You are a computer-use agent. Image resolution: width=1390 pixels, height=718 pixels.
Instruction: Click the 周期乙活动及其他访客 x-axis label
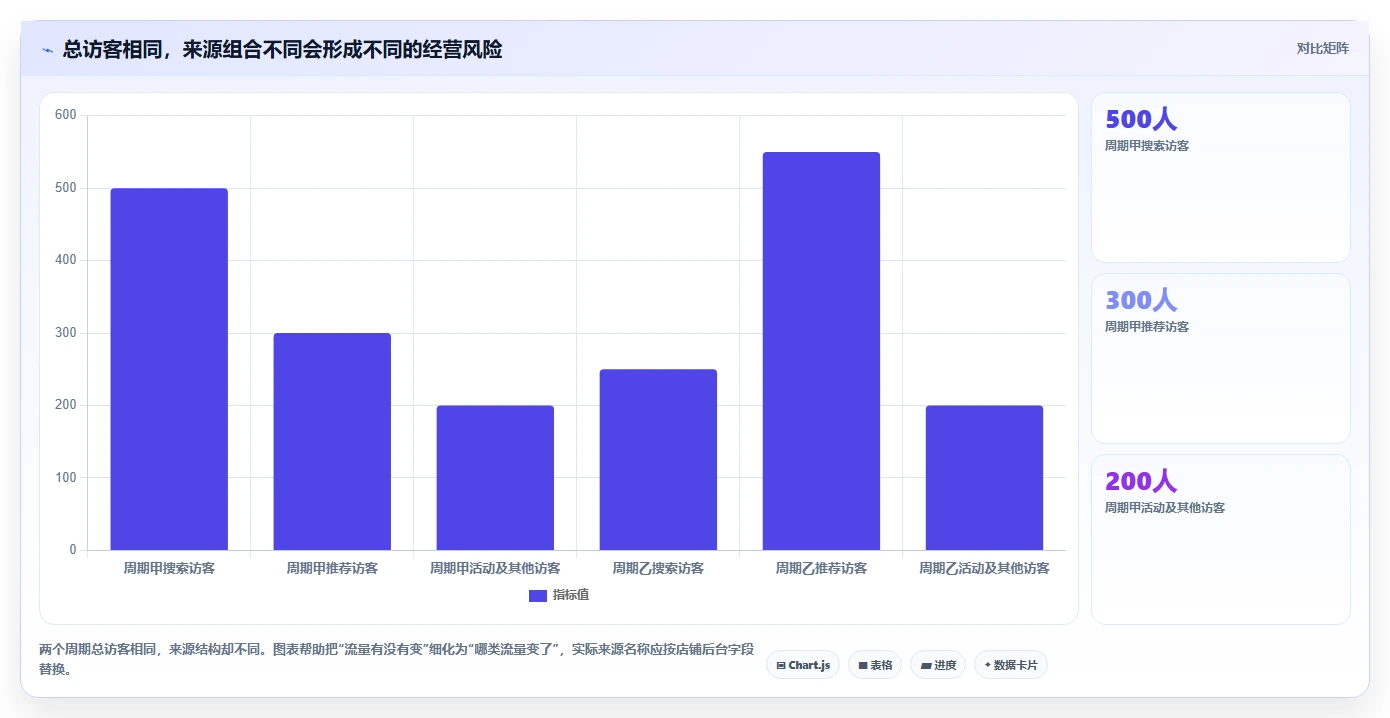coord(984,568)
